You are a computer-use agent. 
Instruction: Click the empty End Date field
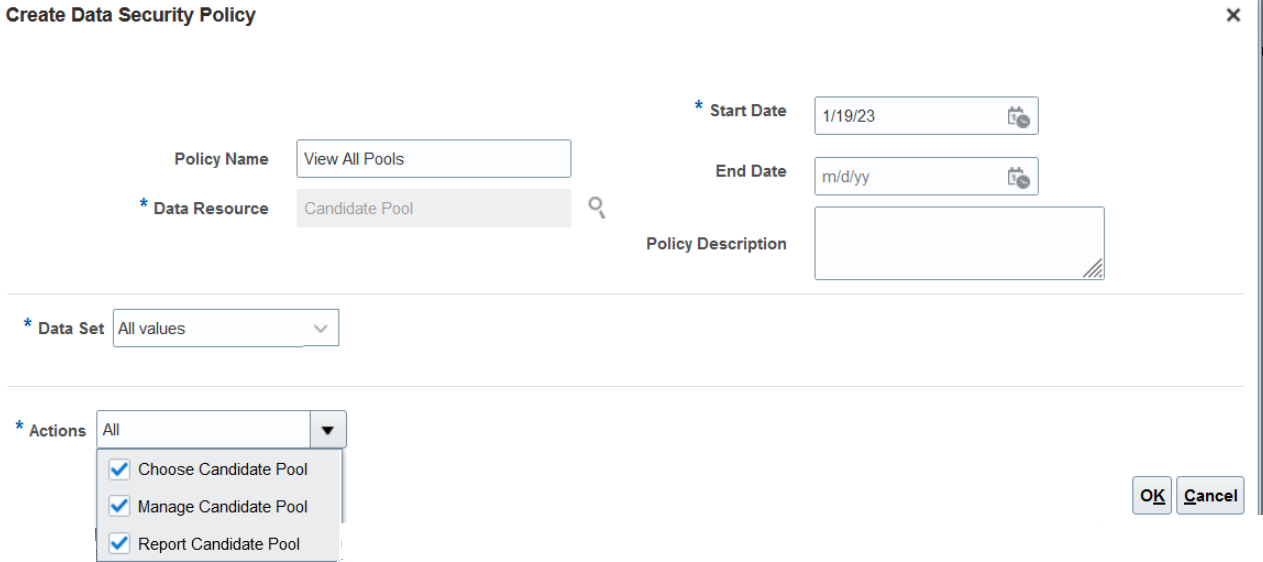click(x=905, y=177)
